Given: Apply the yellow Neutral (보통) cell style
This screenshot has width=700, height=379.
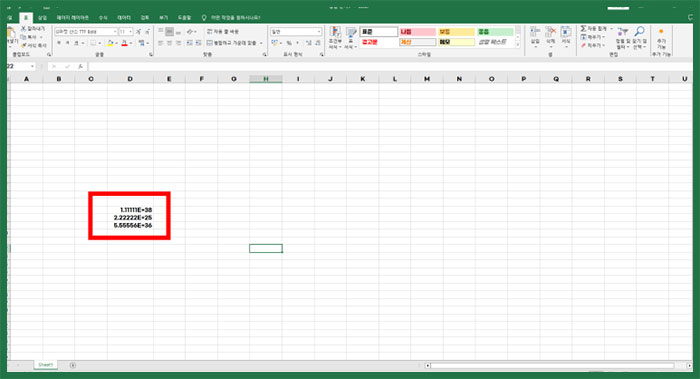Looking at the screenshot, I should pyautogui.click(x=456, y=32).
